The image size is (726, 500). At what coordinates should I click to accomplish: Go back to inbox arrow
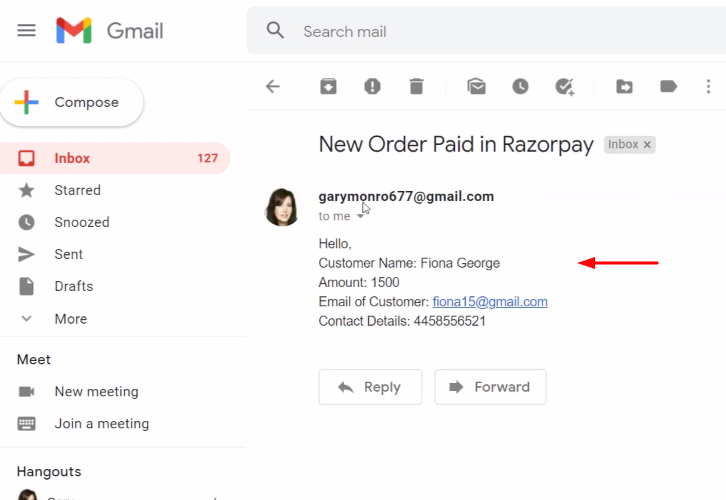coord(273,87)
